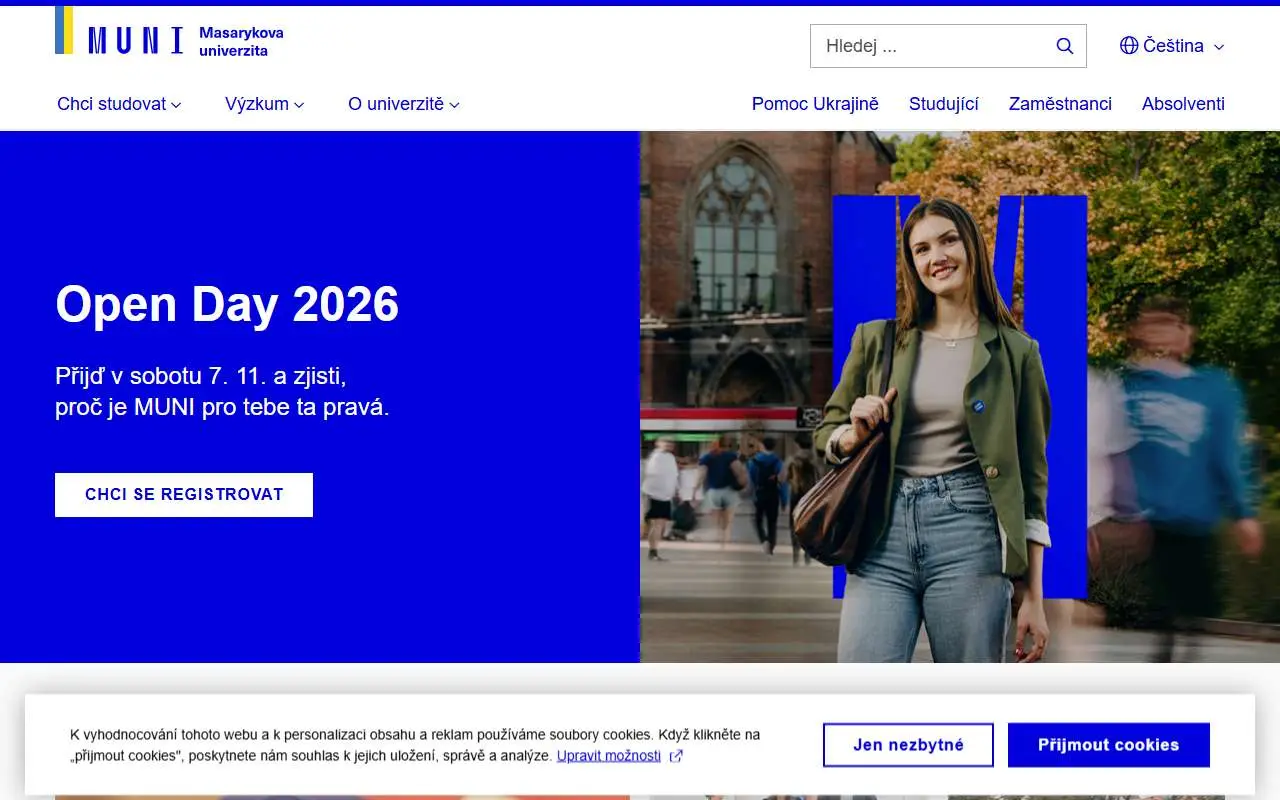Image resolution: width=1280 pixels, height=800 pixels.
Task: Go to the Studující section
Action: pyautogui.click(x=944, y=104)
